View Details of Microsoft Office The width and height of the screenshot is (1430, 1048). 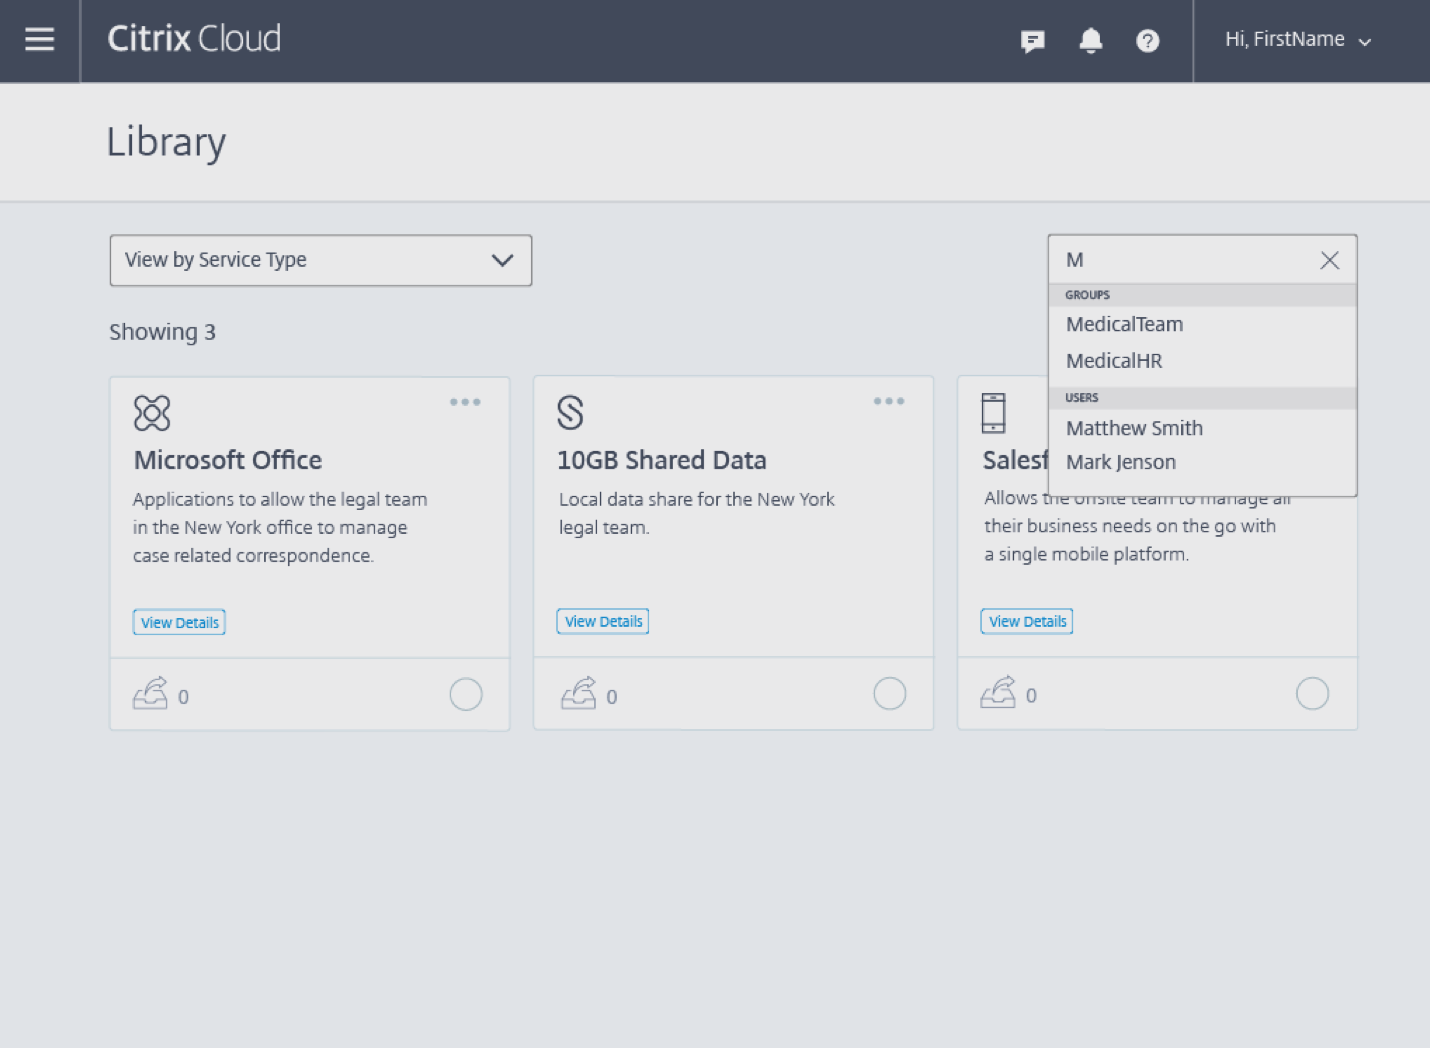tap(179, 622)
